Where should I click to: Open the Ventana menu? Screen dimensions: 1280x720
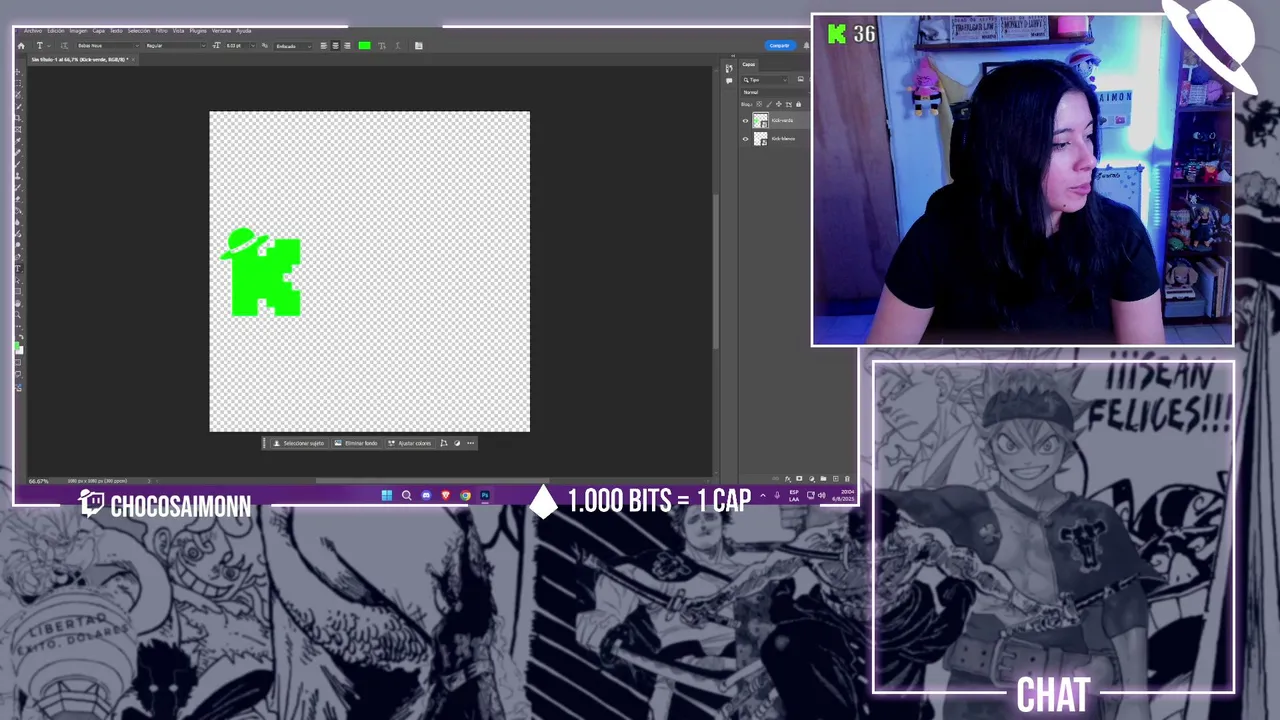click(221, 31)
